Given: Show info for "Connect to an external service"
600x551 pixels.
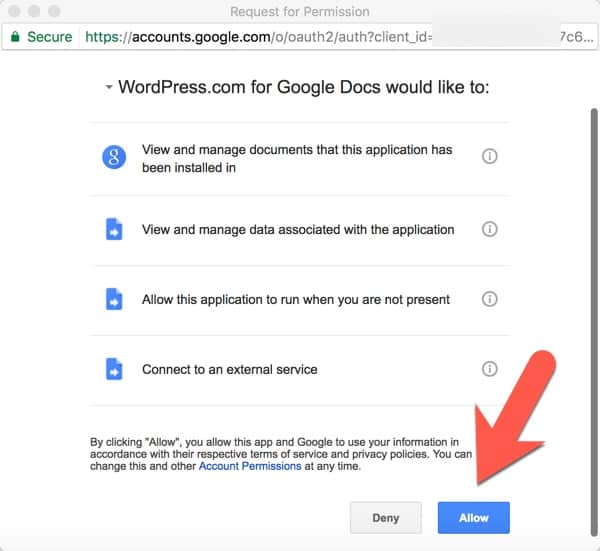Looking at the screenshot, I should (x=489, y=369).
